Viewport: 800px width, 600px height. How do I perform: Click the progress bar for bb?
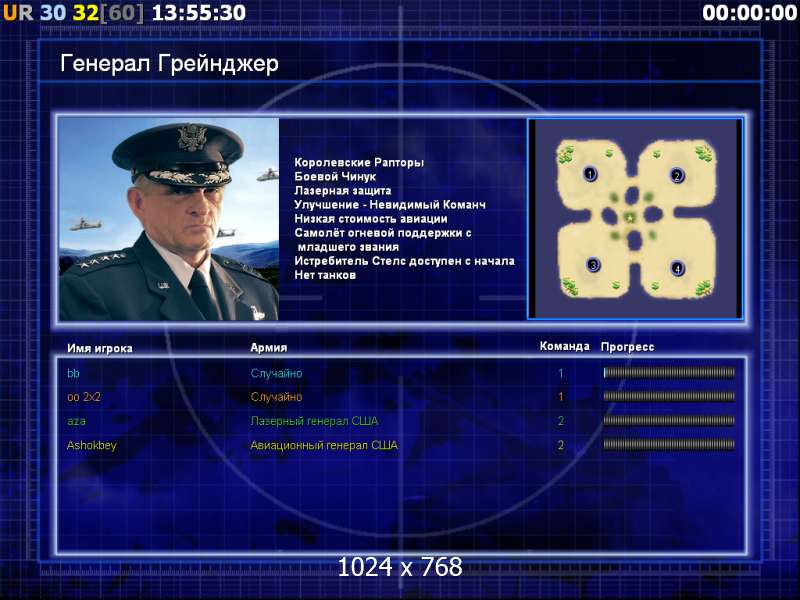[x=668, y=373]
